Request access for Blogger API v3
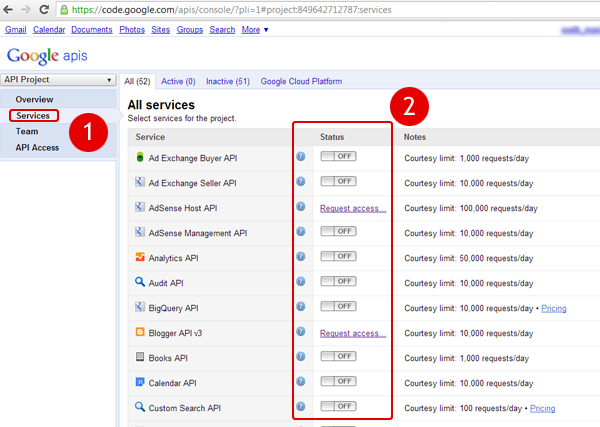Screen dimensions: 600x427 353,333
